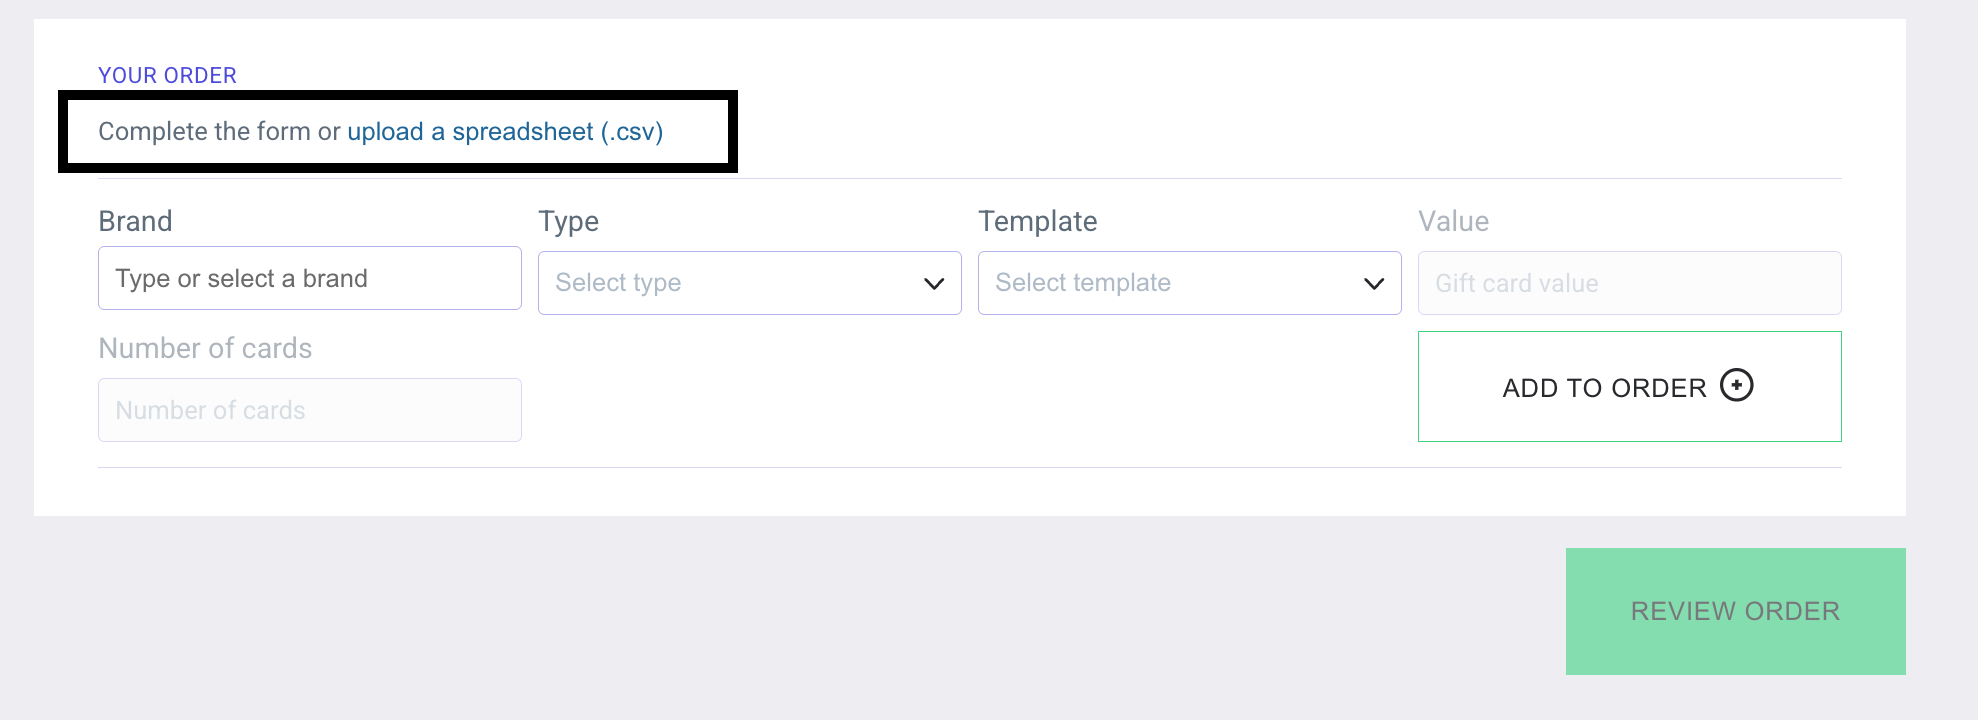The image size is (1978, 720).
Task: Open the "Select type" combo box
Action: click(730, 283)
